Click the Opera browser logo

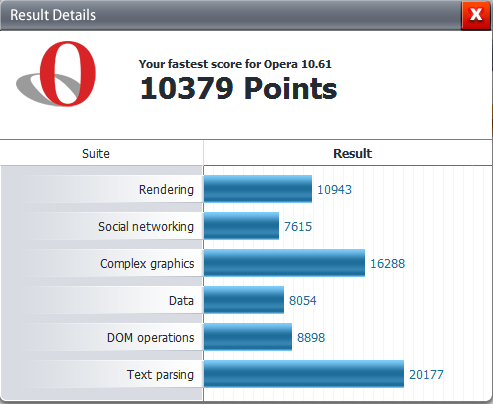56,74
